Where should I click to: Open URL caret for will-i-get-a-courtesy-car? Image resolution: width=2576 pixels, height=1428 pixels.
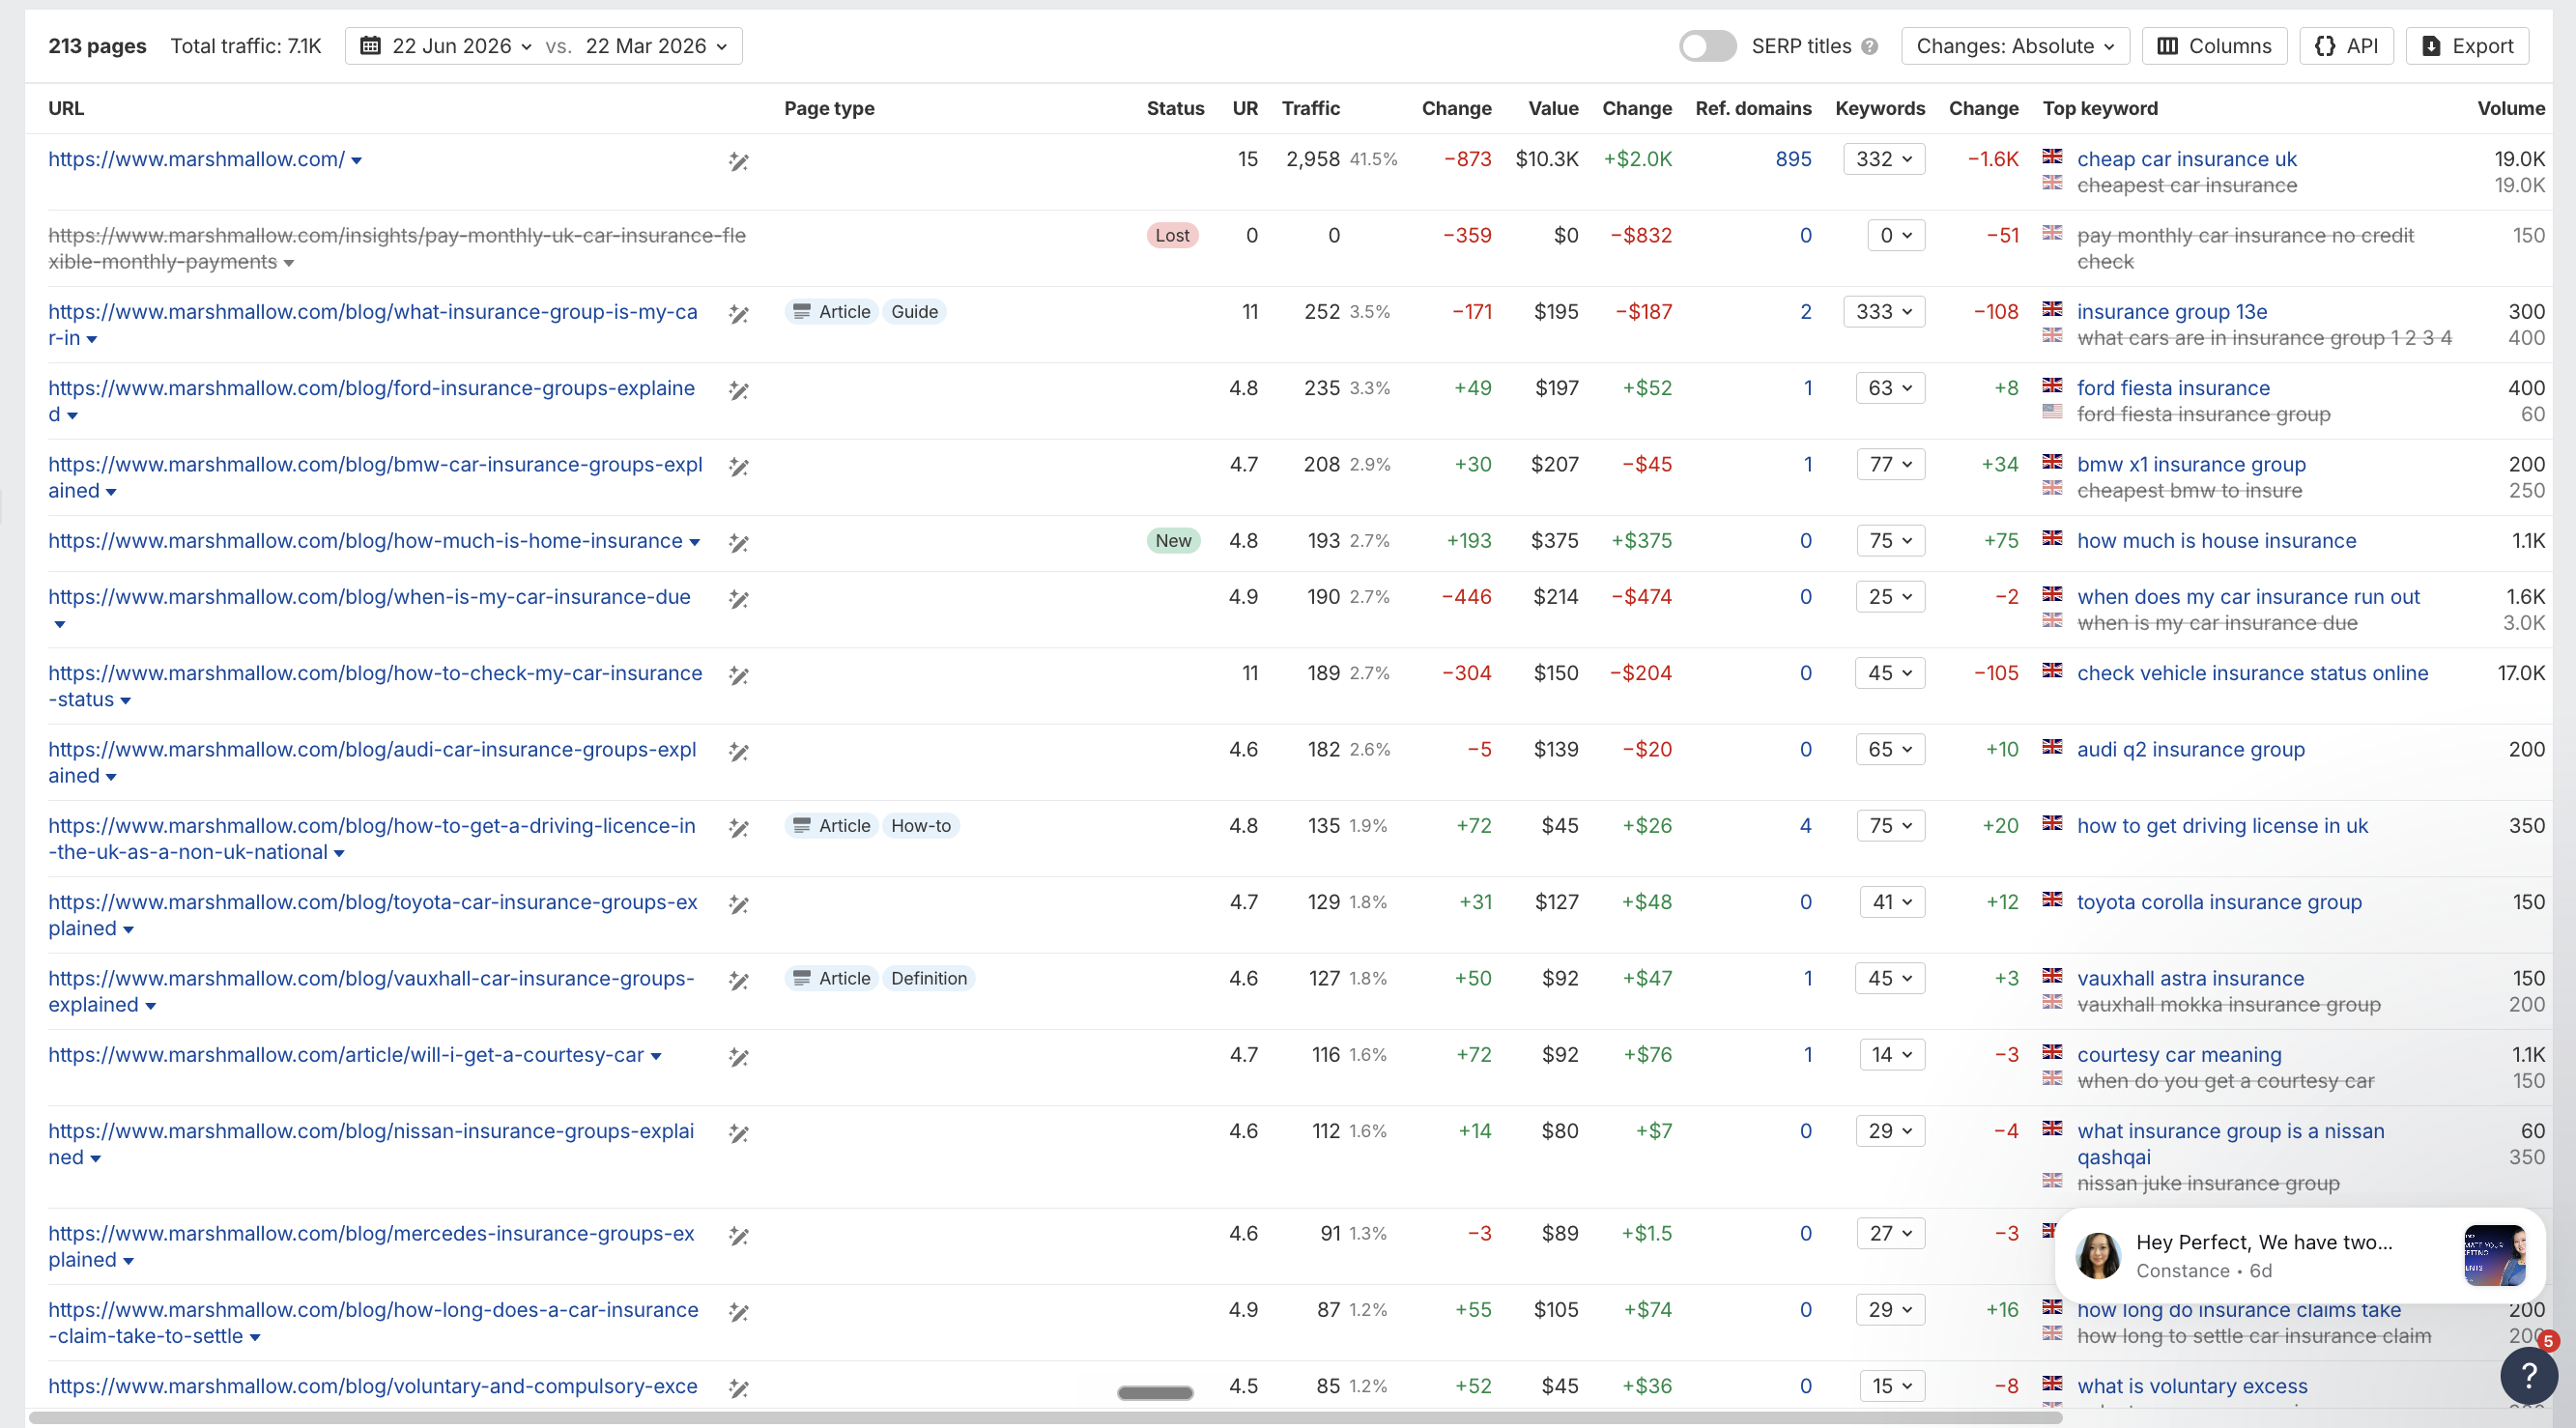(656, 1057)
